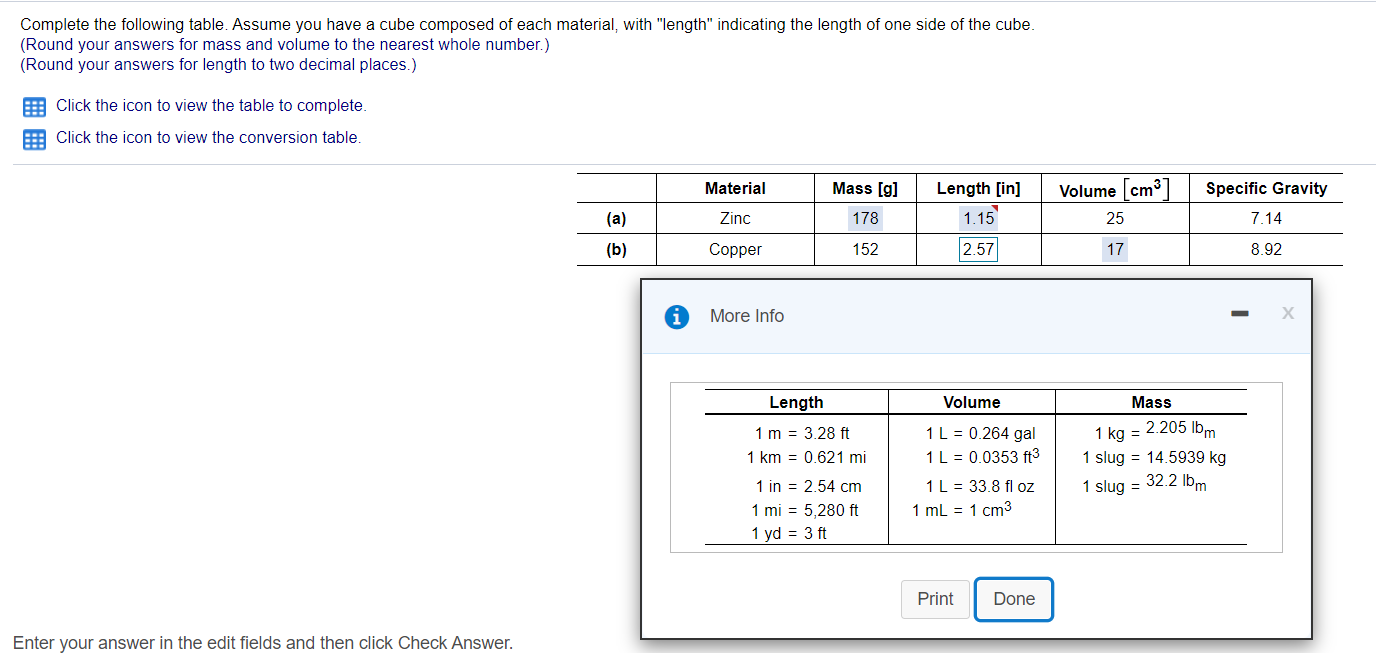
Task: Select the Zinc length field showing 1.15
Action: click(978, 218)
